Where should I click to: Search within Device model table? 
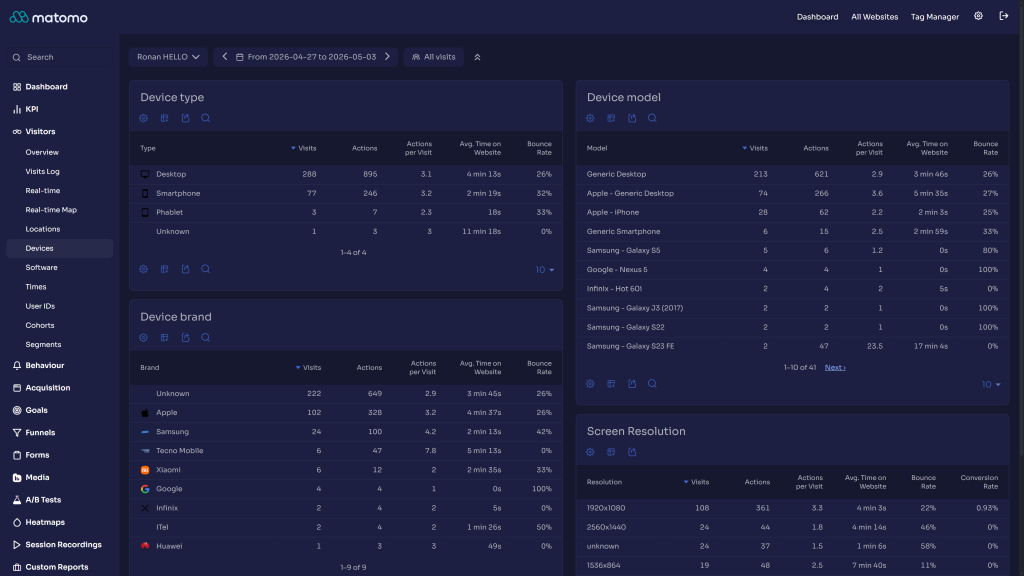tap(652, 118)
